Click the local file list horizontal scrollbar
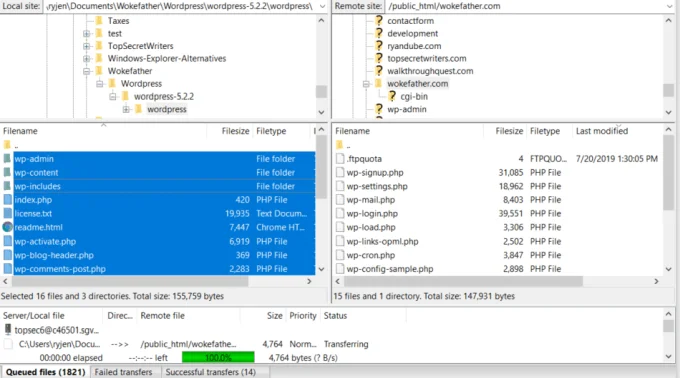Viewport: 680px width, 378px height. pos(130,281)
